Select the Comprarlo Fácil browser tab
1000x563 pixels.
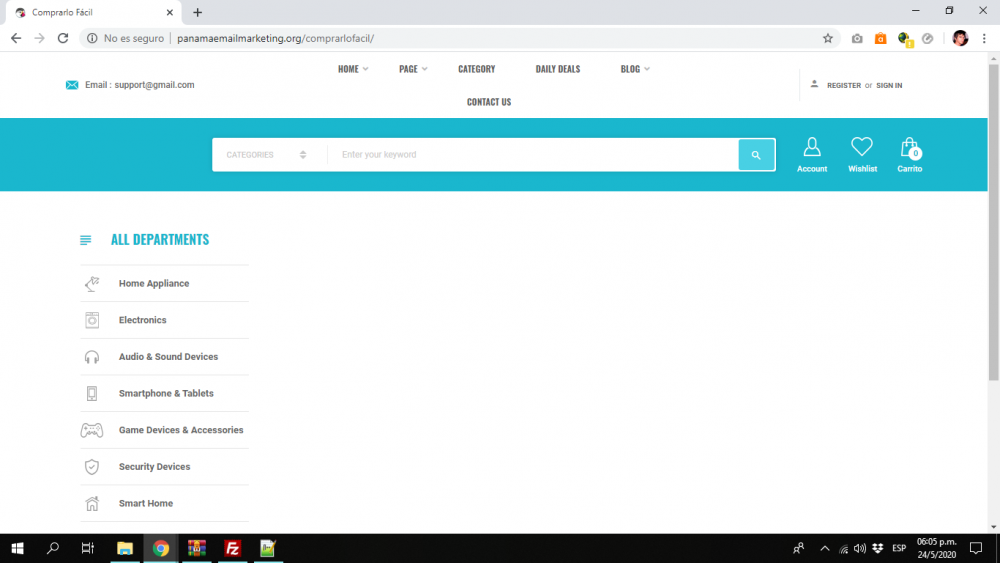tap(94, 13)
